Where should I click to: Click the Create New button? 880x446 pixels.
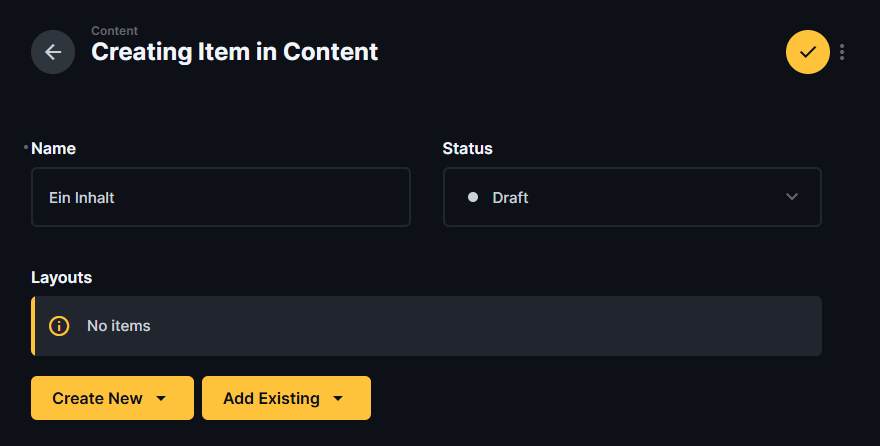98,398
